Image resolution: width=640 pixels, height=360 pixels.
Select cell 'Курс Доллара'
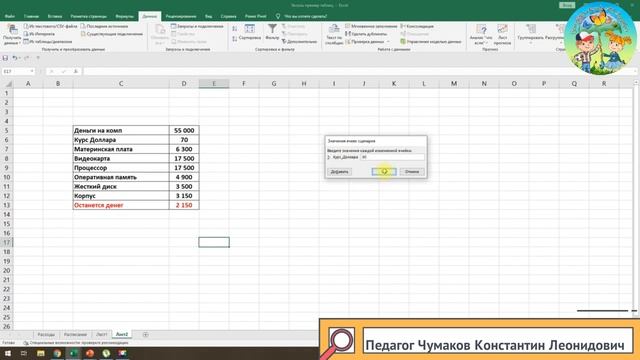pyautogui.click(x=121, y=140)
